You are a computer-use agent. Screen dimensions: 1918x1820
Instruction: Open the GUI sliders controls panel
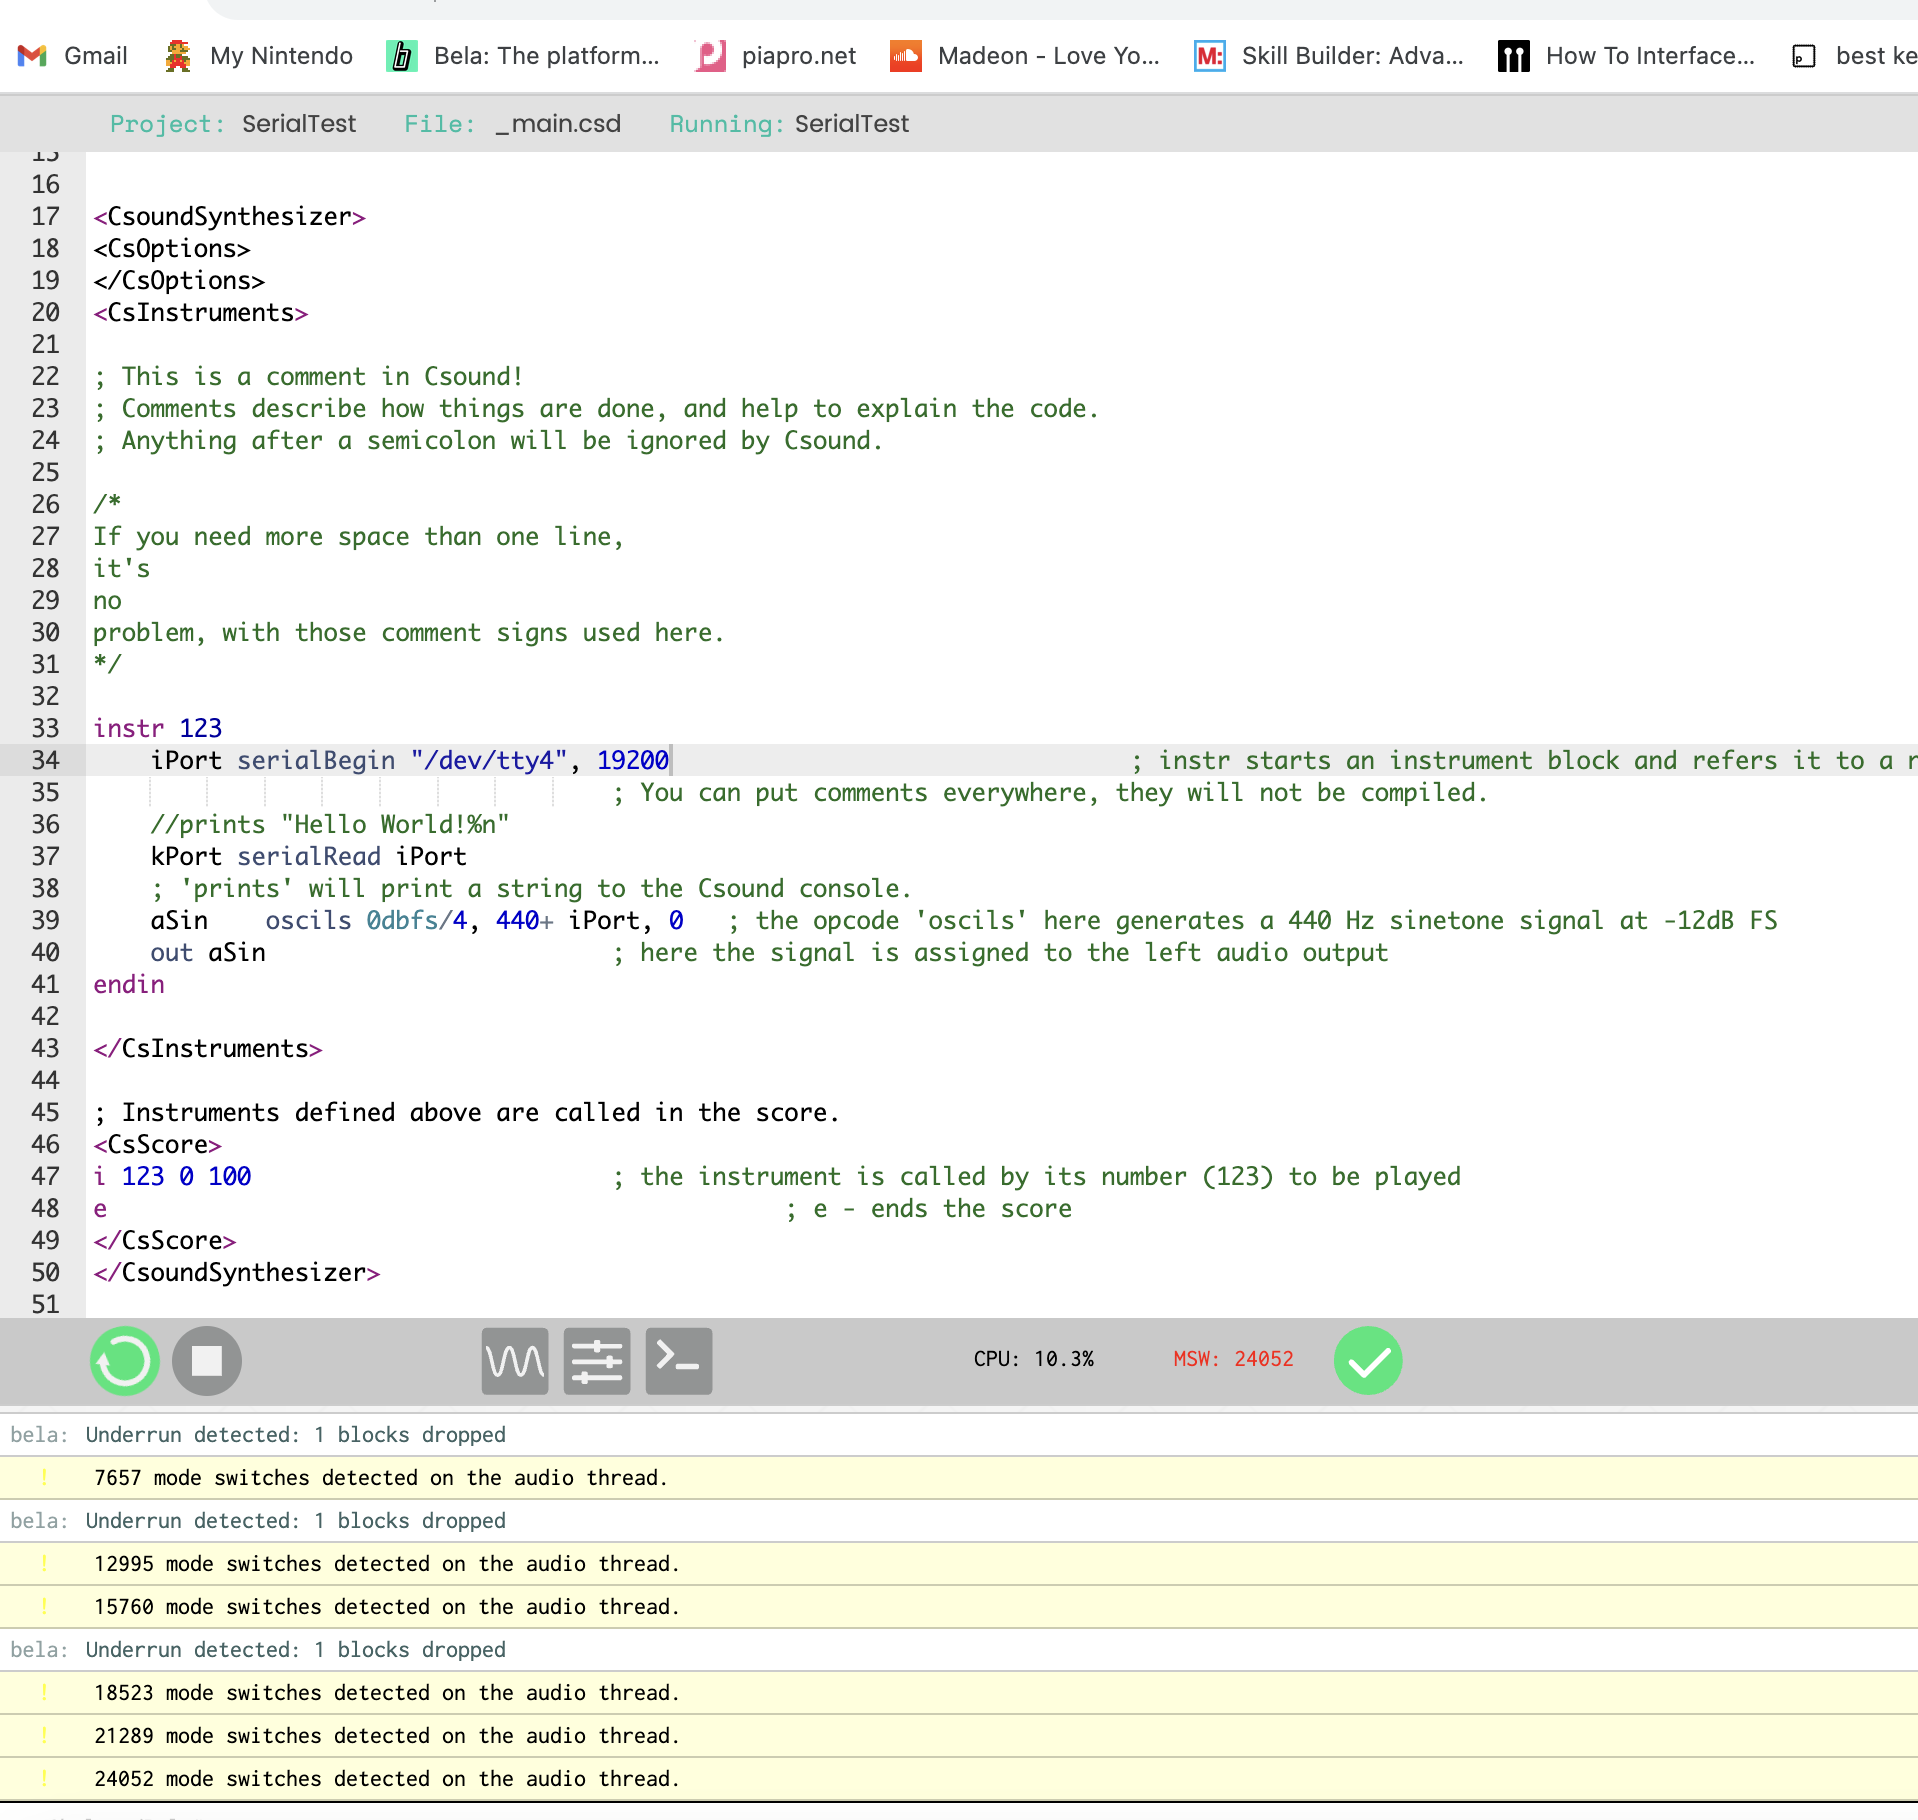(x=597, y=1361)
